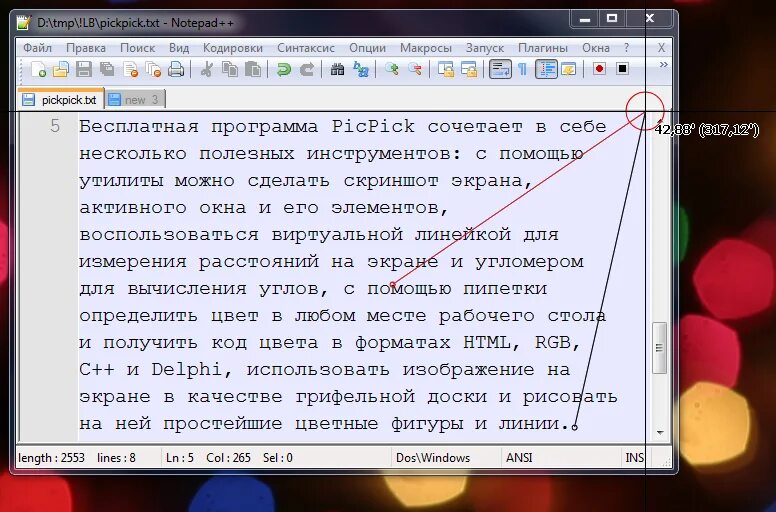Click the vertical scrollbar thumb
The height and width of the screenshot is (512, 776).
pyautogui.click(x=659, y=348)
